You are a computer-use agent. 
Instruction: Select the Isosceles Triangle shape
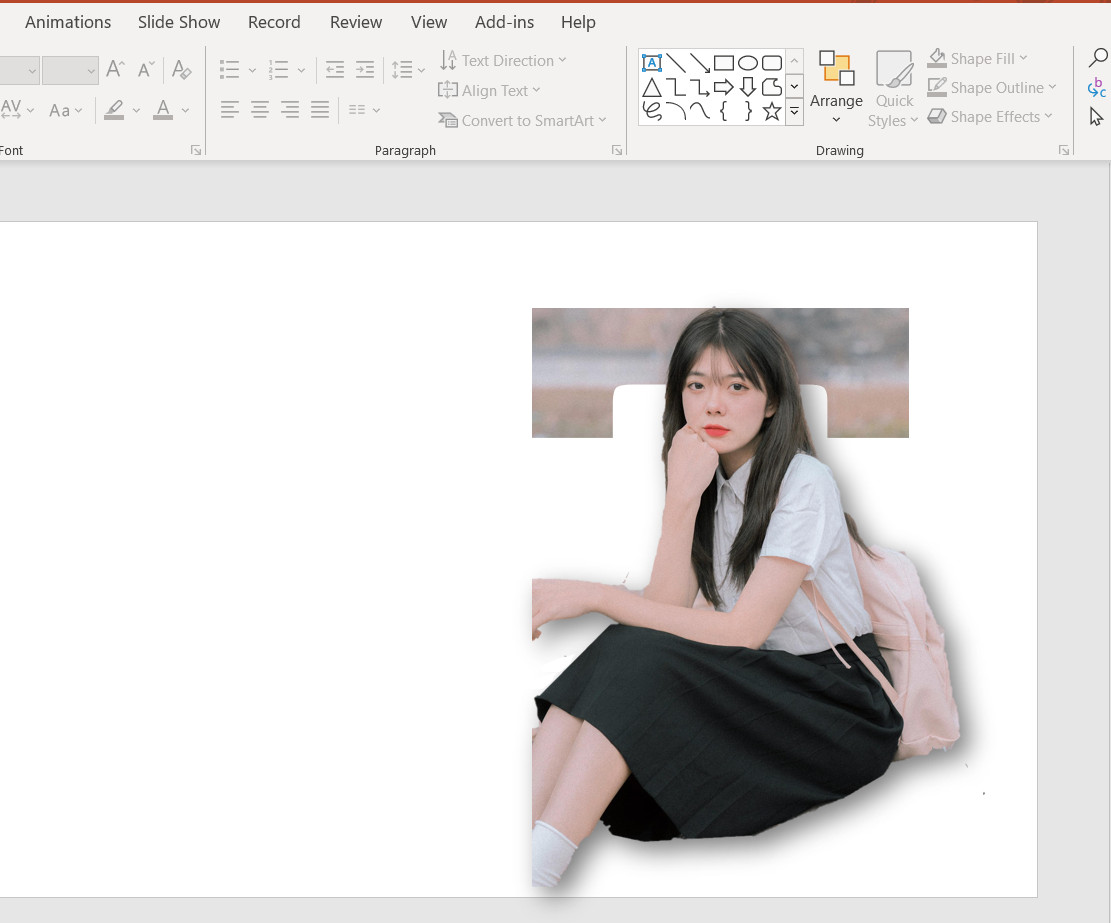pyautogui.click(x=652, y=87)
